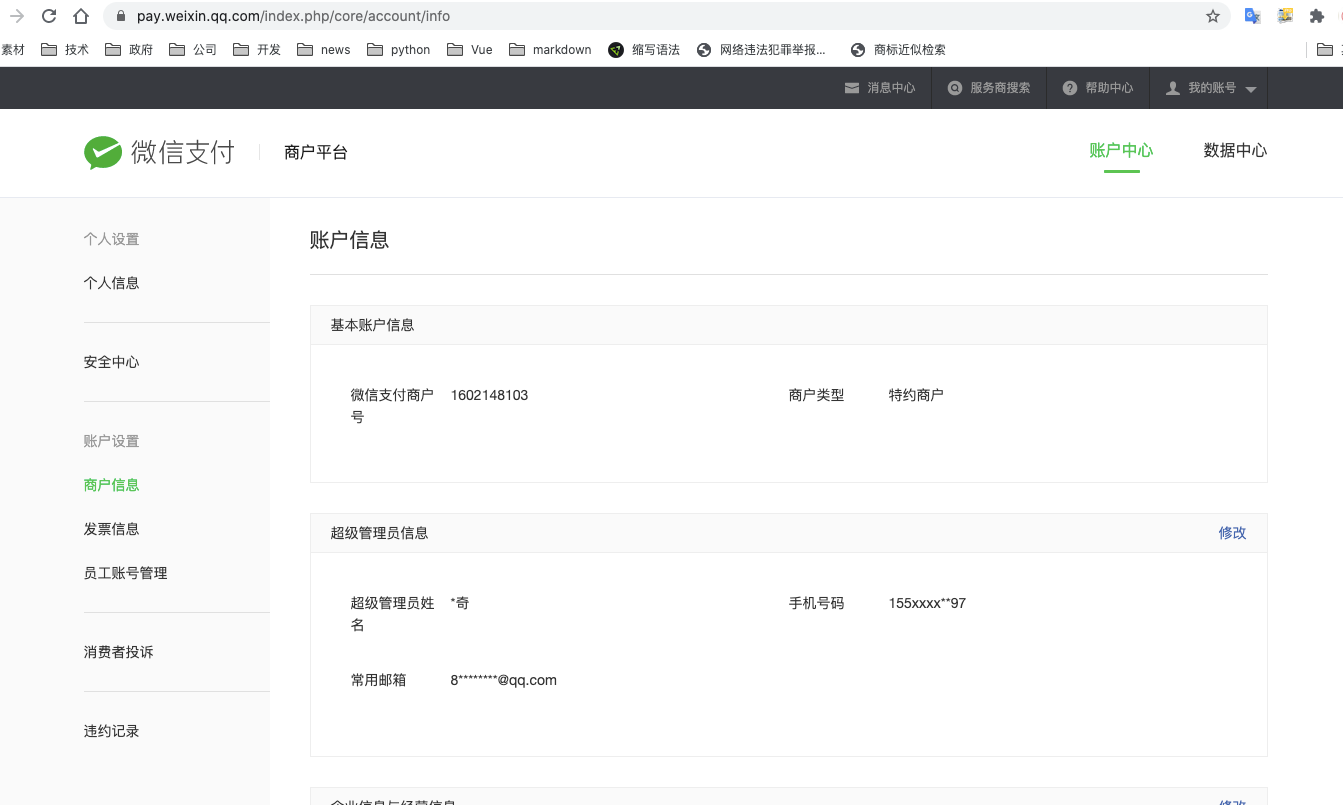This screenshot has width=1343, height=805.
Task: Open 个人信息 in the sidebar
Action: pos(112,283)
